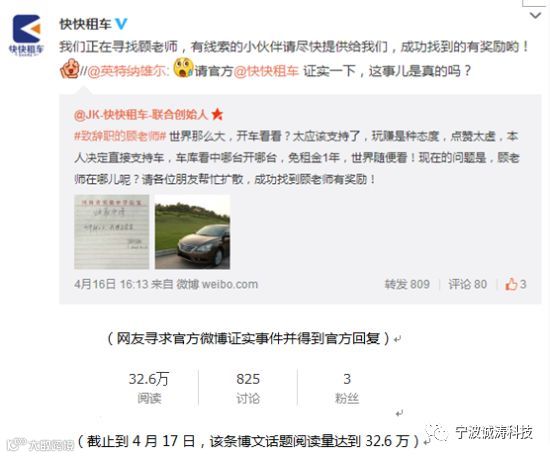Open the #致辞职的顾老师# hashtag topic
Viewport: 550px width, 457px height.
click(120, 136)
